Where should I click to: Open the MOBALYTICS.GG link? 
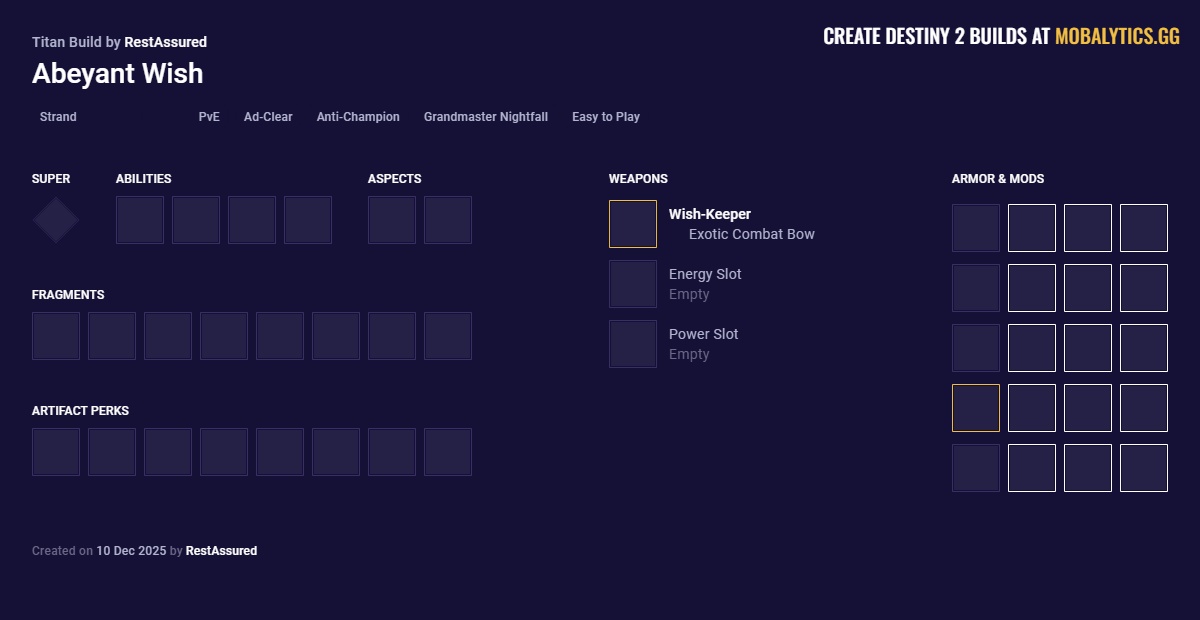[x=1117, y=34]
